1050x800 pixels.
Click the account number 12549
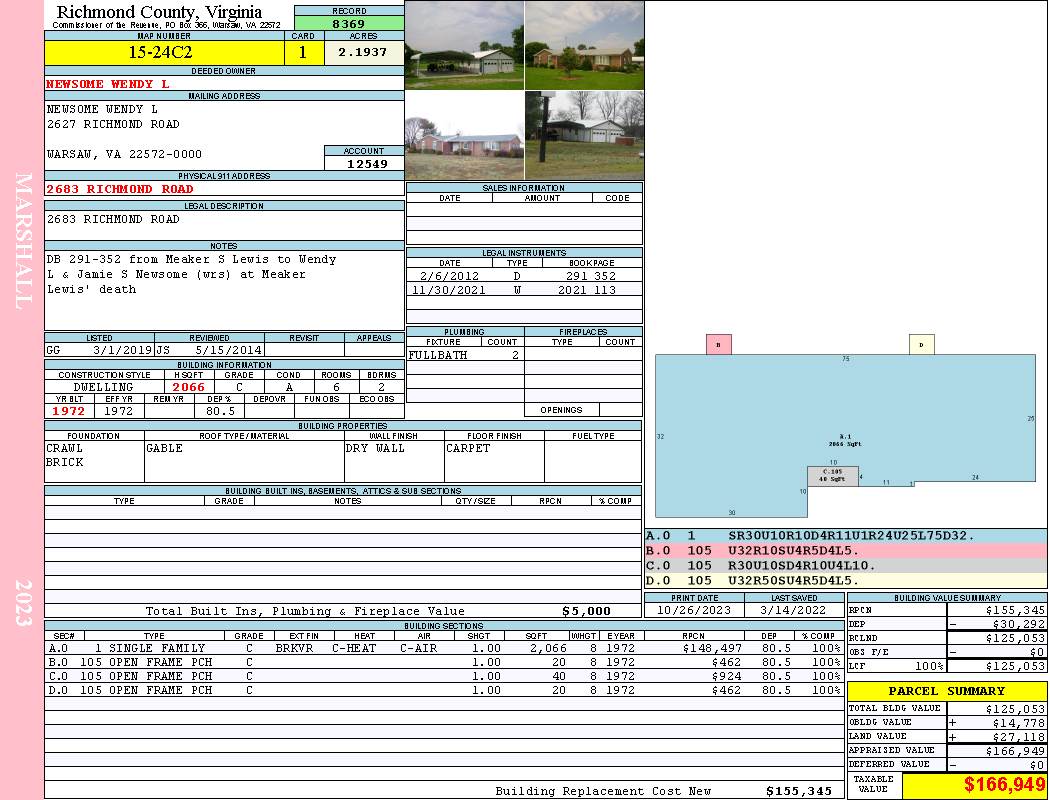point(364,163)
